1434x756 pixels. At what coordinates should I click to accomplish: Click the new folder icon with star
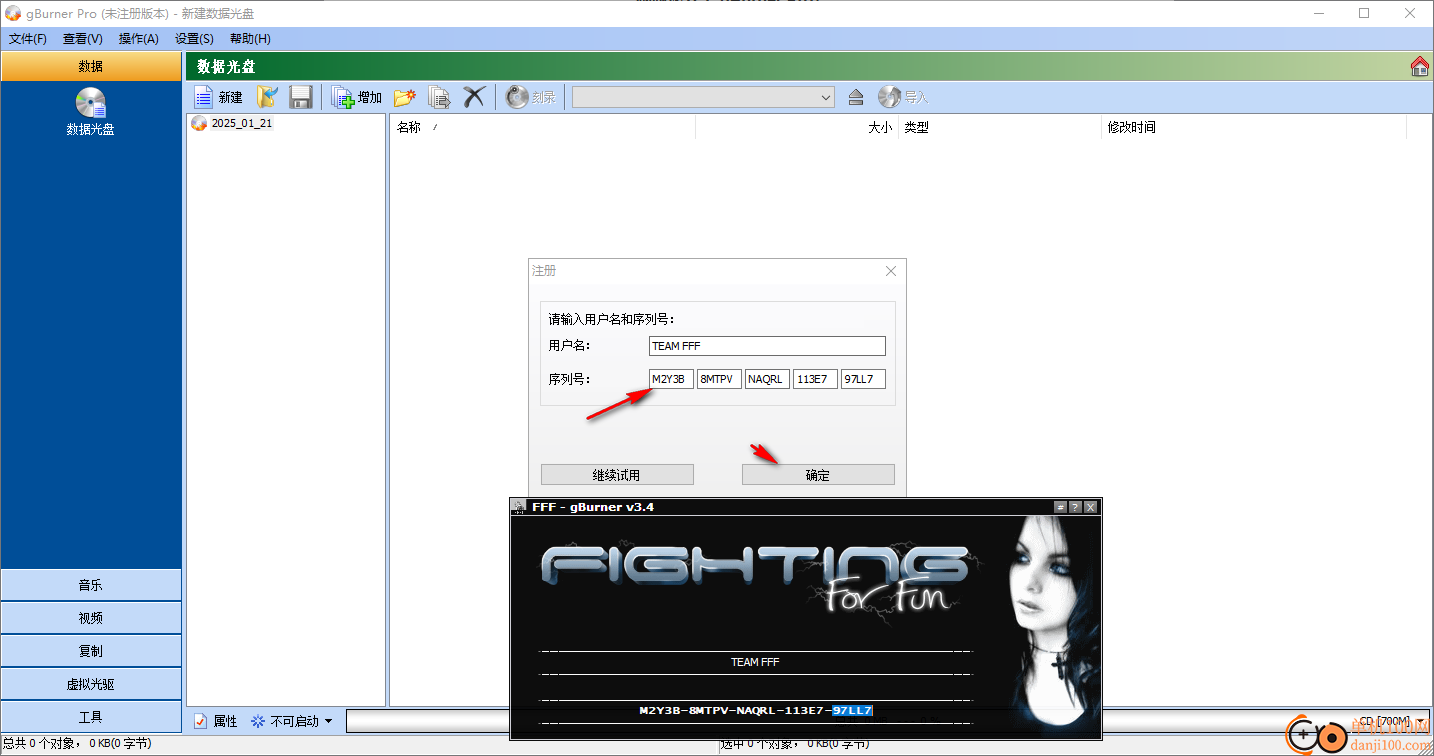tap(405, 97)
